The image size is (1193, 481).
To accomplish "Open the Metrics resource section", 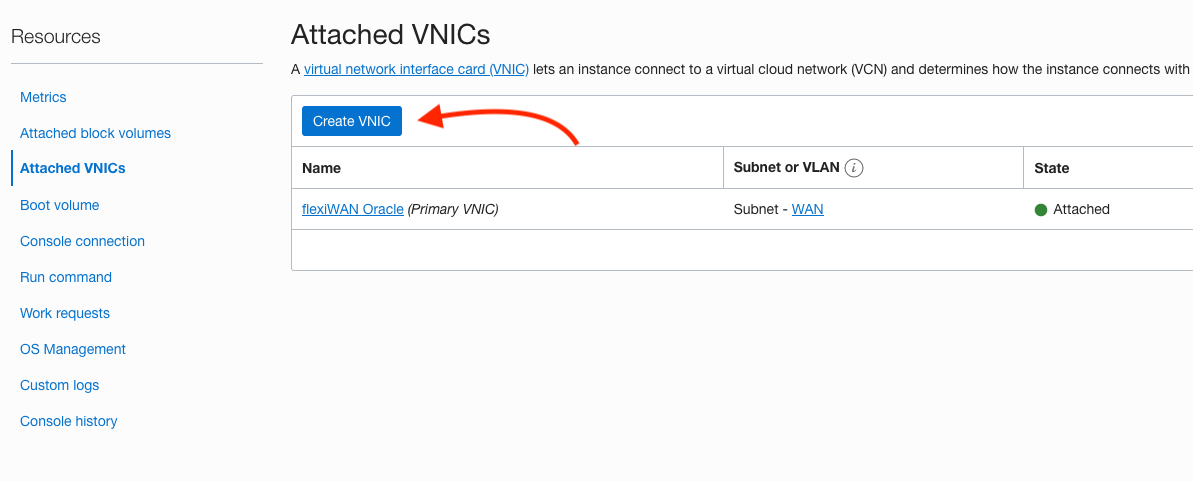I will 43,97.
